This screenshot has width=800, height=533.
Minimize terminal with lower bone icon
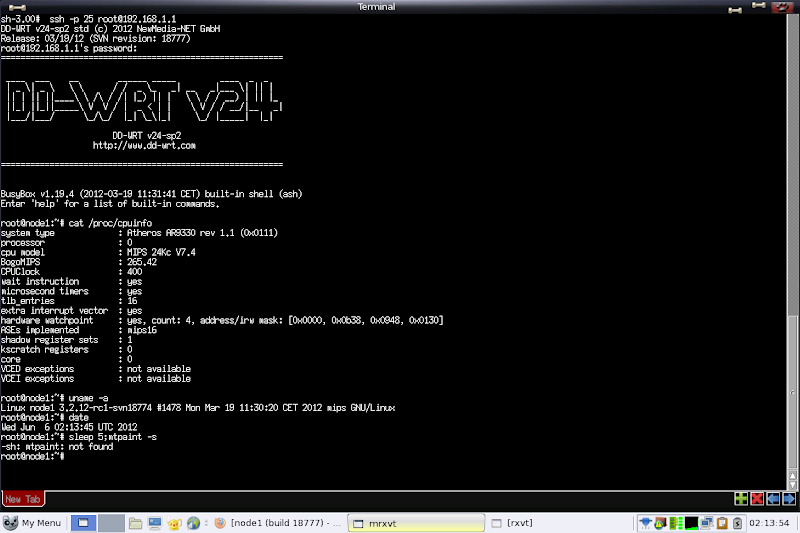(x=735, y=10)
